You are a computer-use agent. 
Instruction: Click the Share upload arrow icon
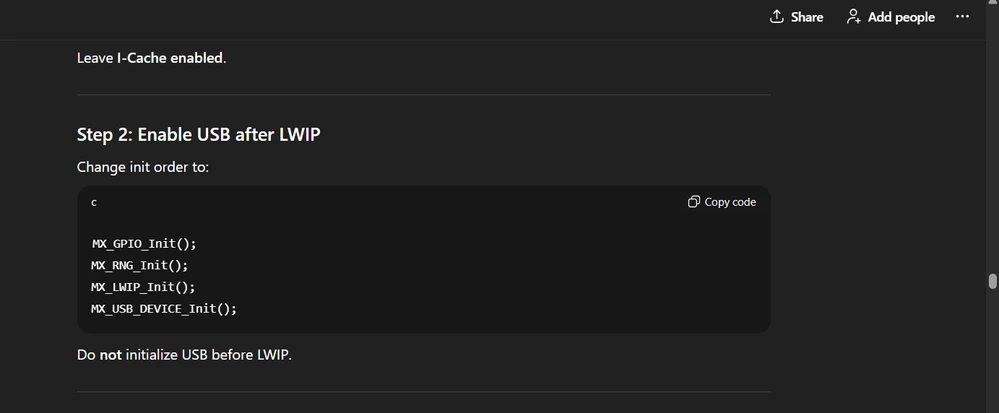[776, 17]
